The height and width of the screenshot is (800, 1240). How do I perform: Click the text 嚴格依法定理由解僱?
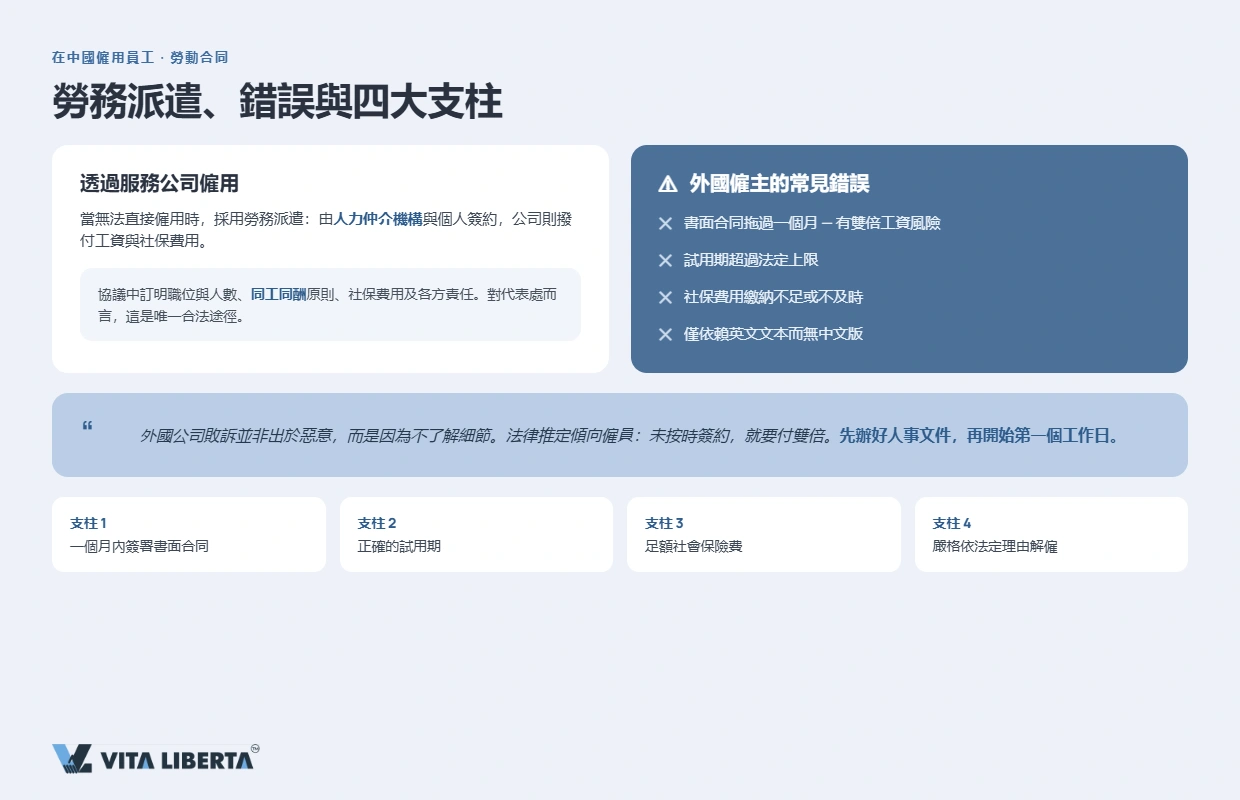(995, 546)
